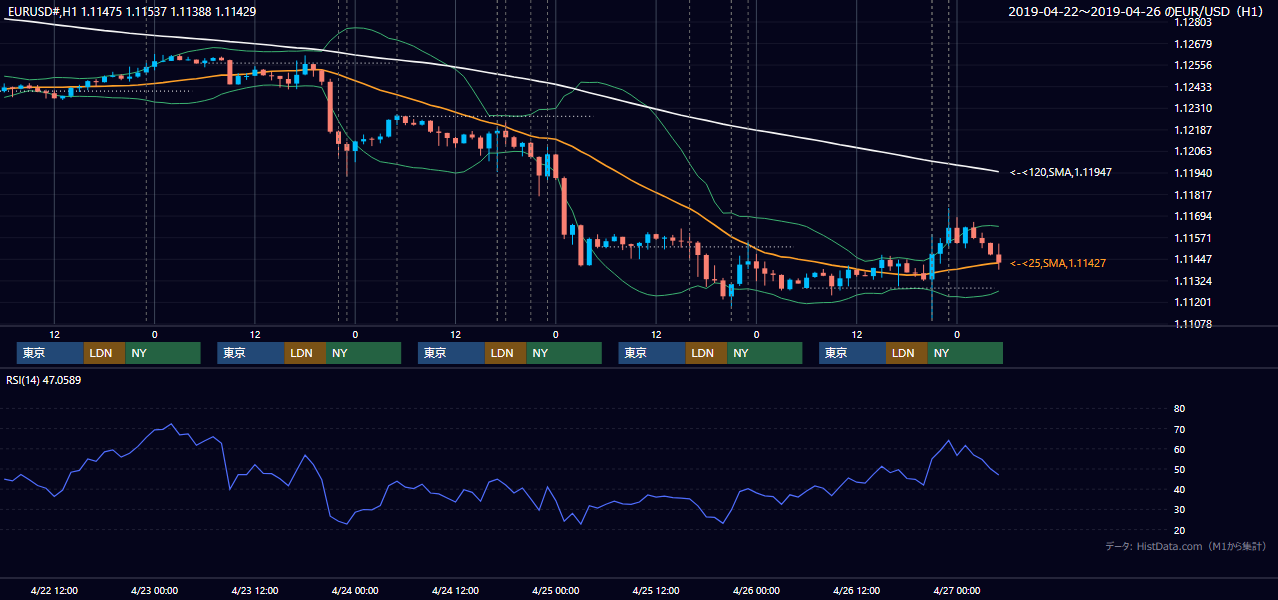1278x600 pixels.
Task: Click price axis value 1.12679
Action: [x=1194, y=44]
